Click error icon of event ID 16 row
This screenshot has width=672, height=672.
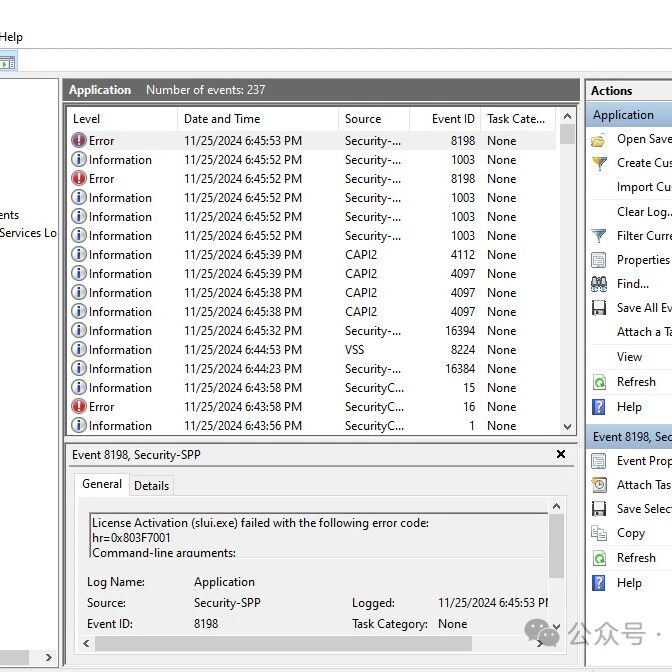pos(79,406)
